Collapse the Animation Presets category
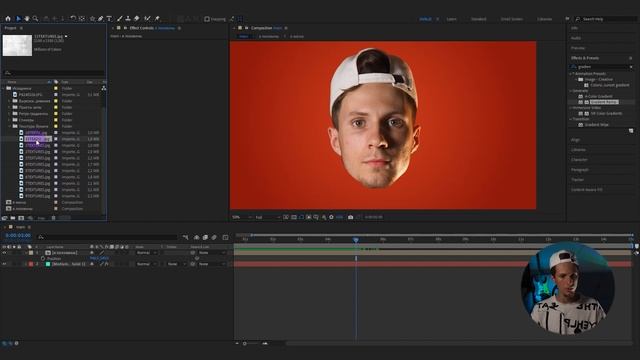 tap(571, 74)
